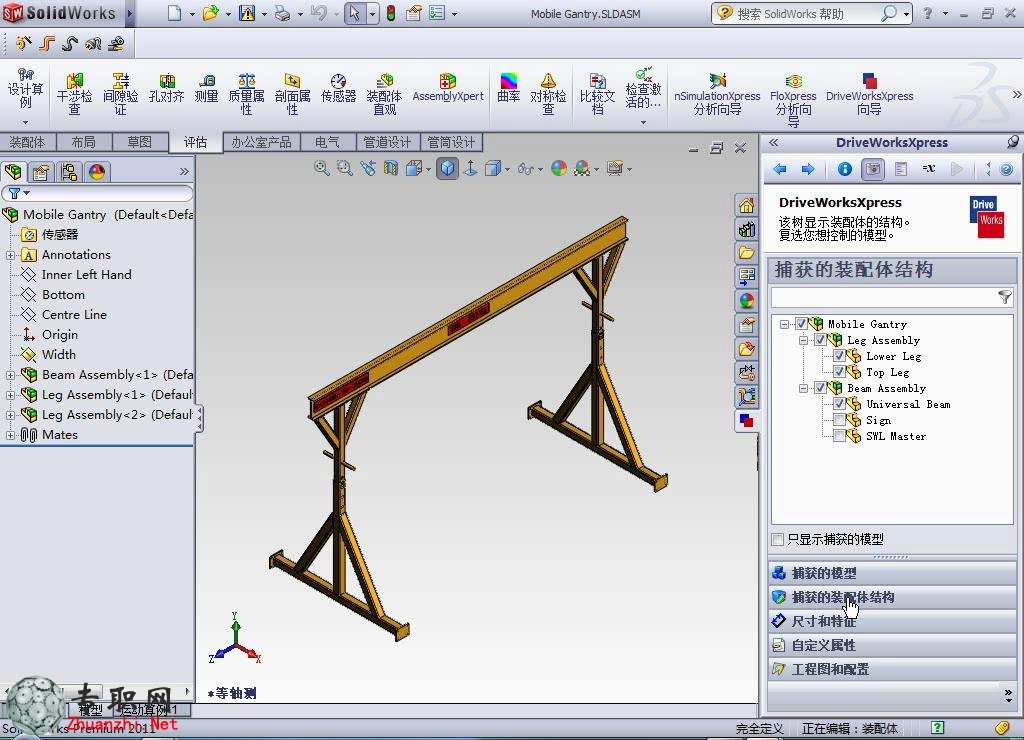Viewport: 1024px width, 740px height.
Task: Uncheck Universal Beam checkbox
Action: [x=840, y=404]
